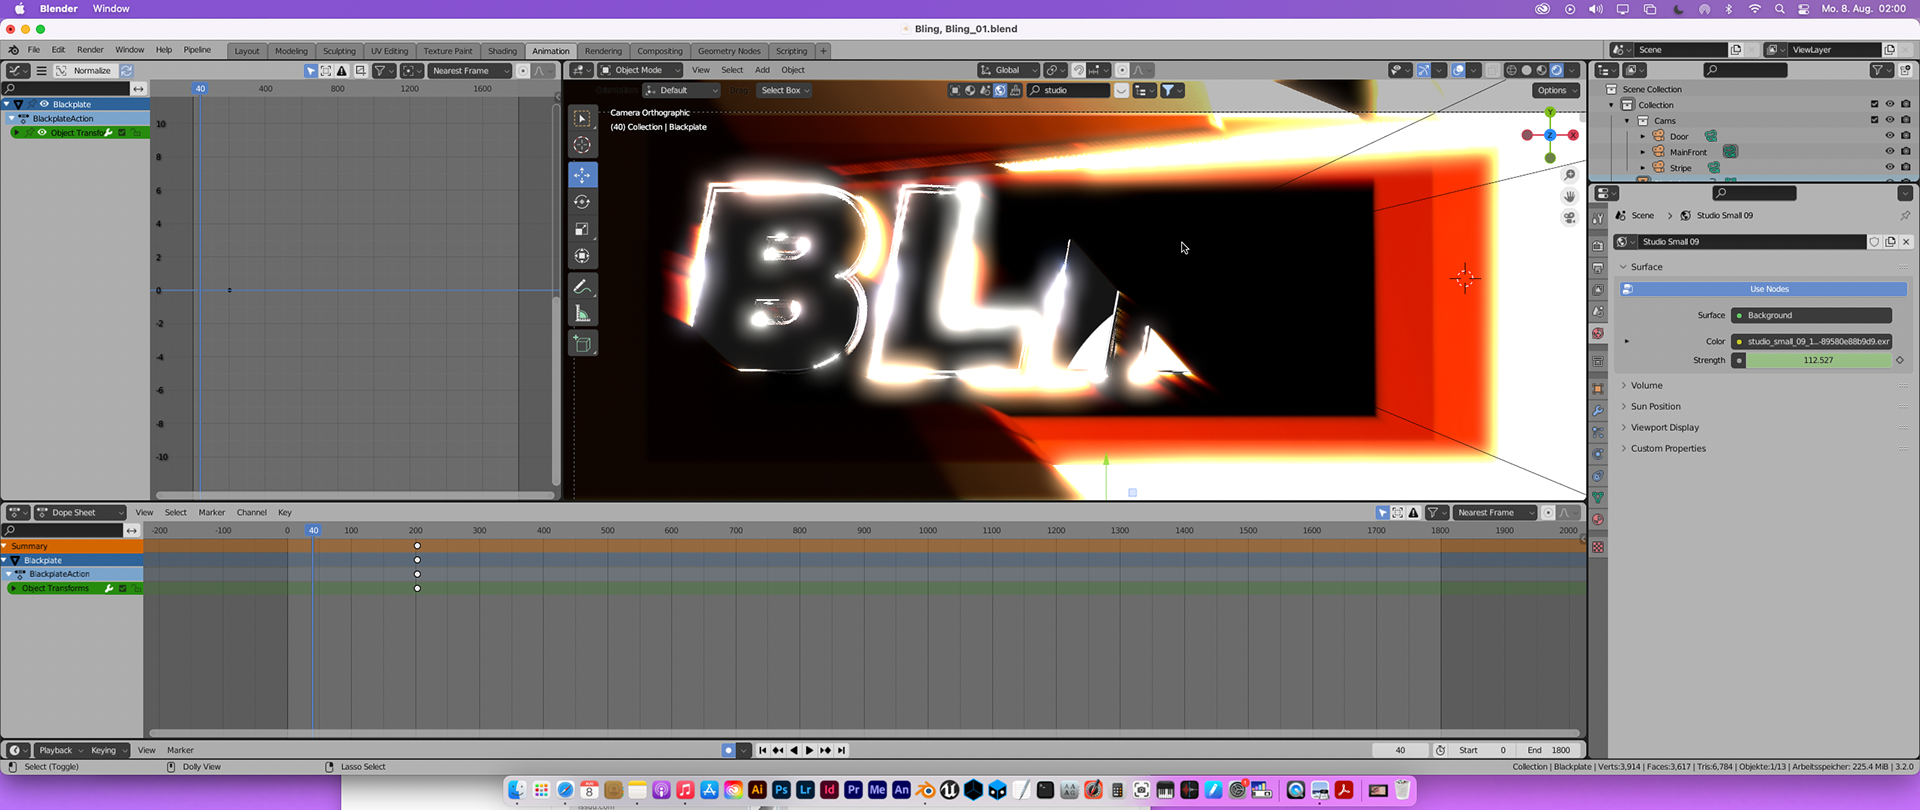This screenshot has width=1920, height=810.
Task: Open the viewport Options dropdown
Action: pos(1556,90)
